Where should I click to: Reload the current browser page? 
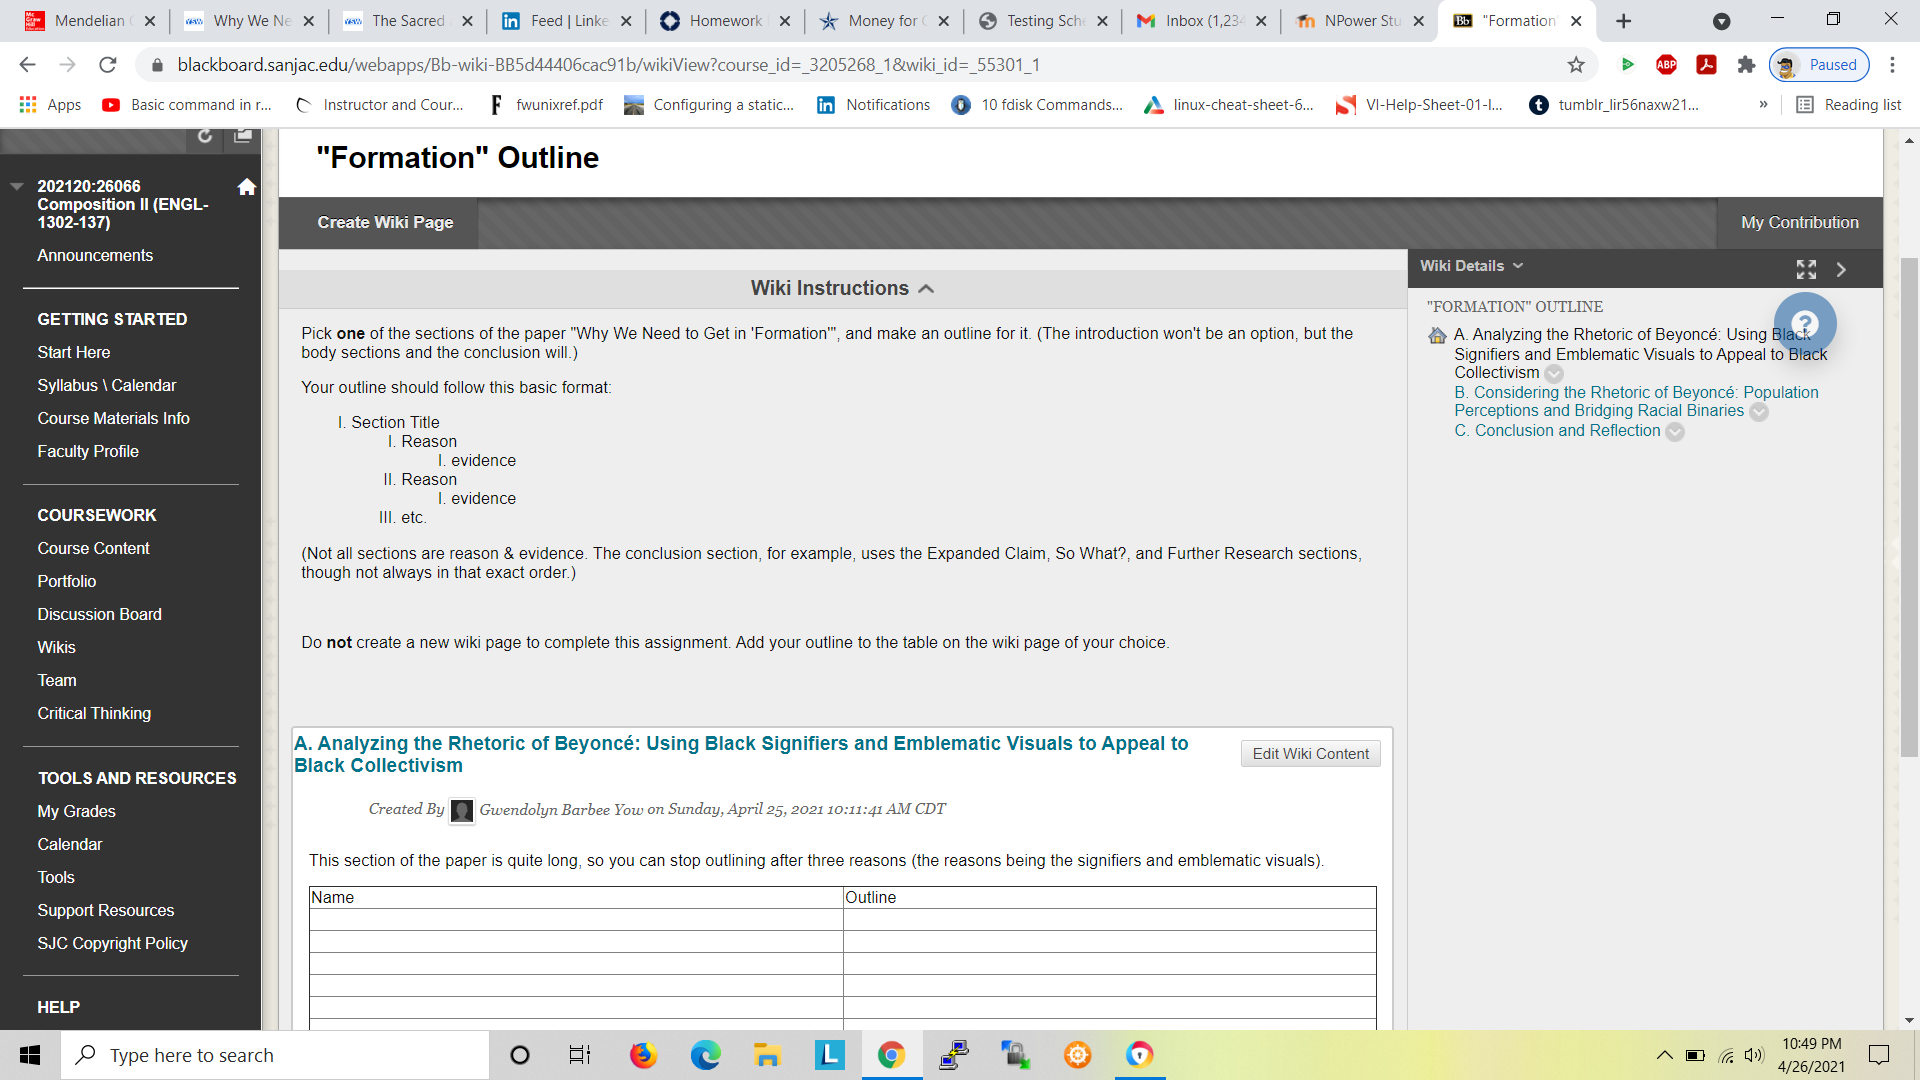pyautogui.click(x=108, y=65)
